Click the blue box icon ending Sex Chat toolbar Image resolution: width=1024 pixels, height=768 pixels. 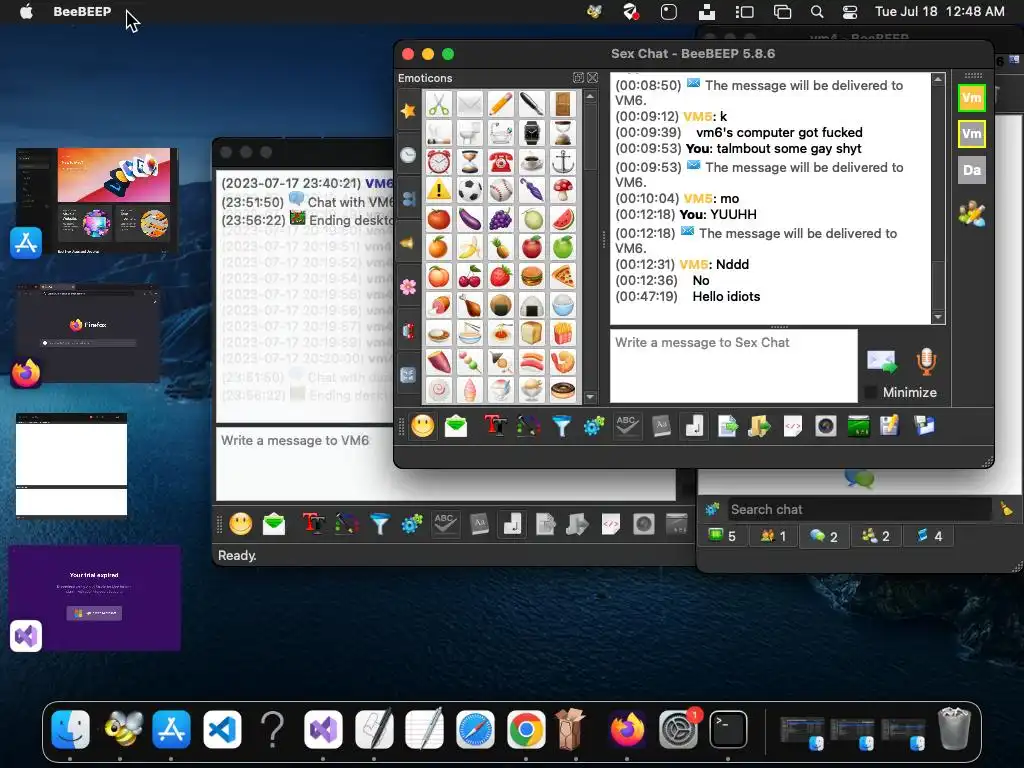coord(923,426)
